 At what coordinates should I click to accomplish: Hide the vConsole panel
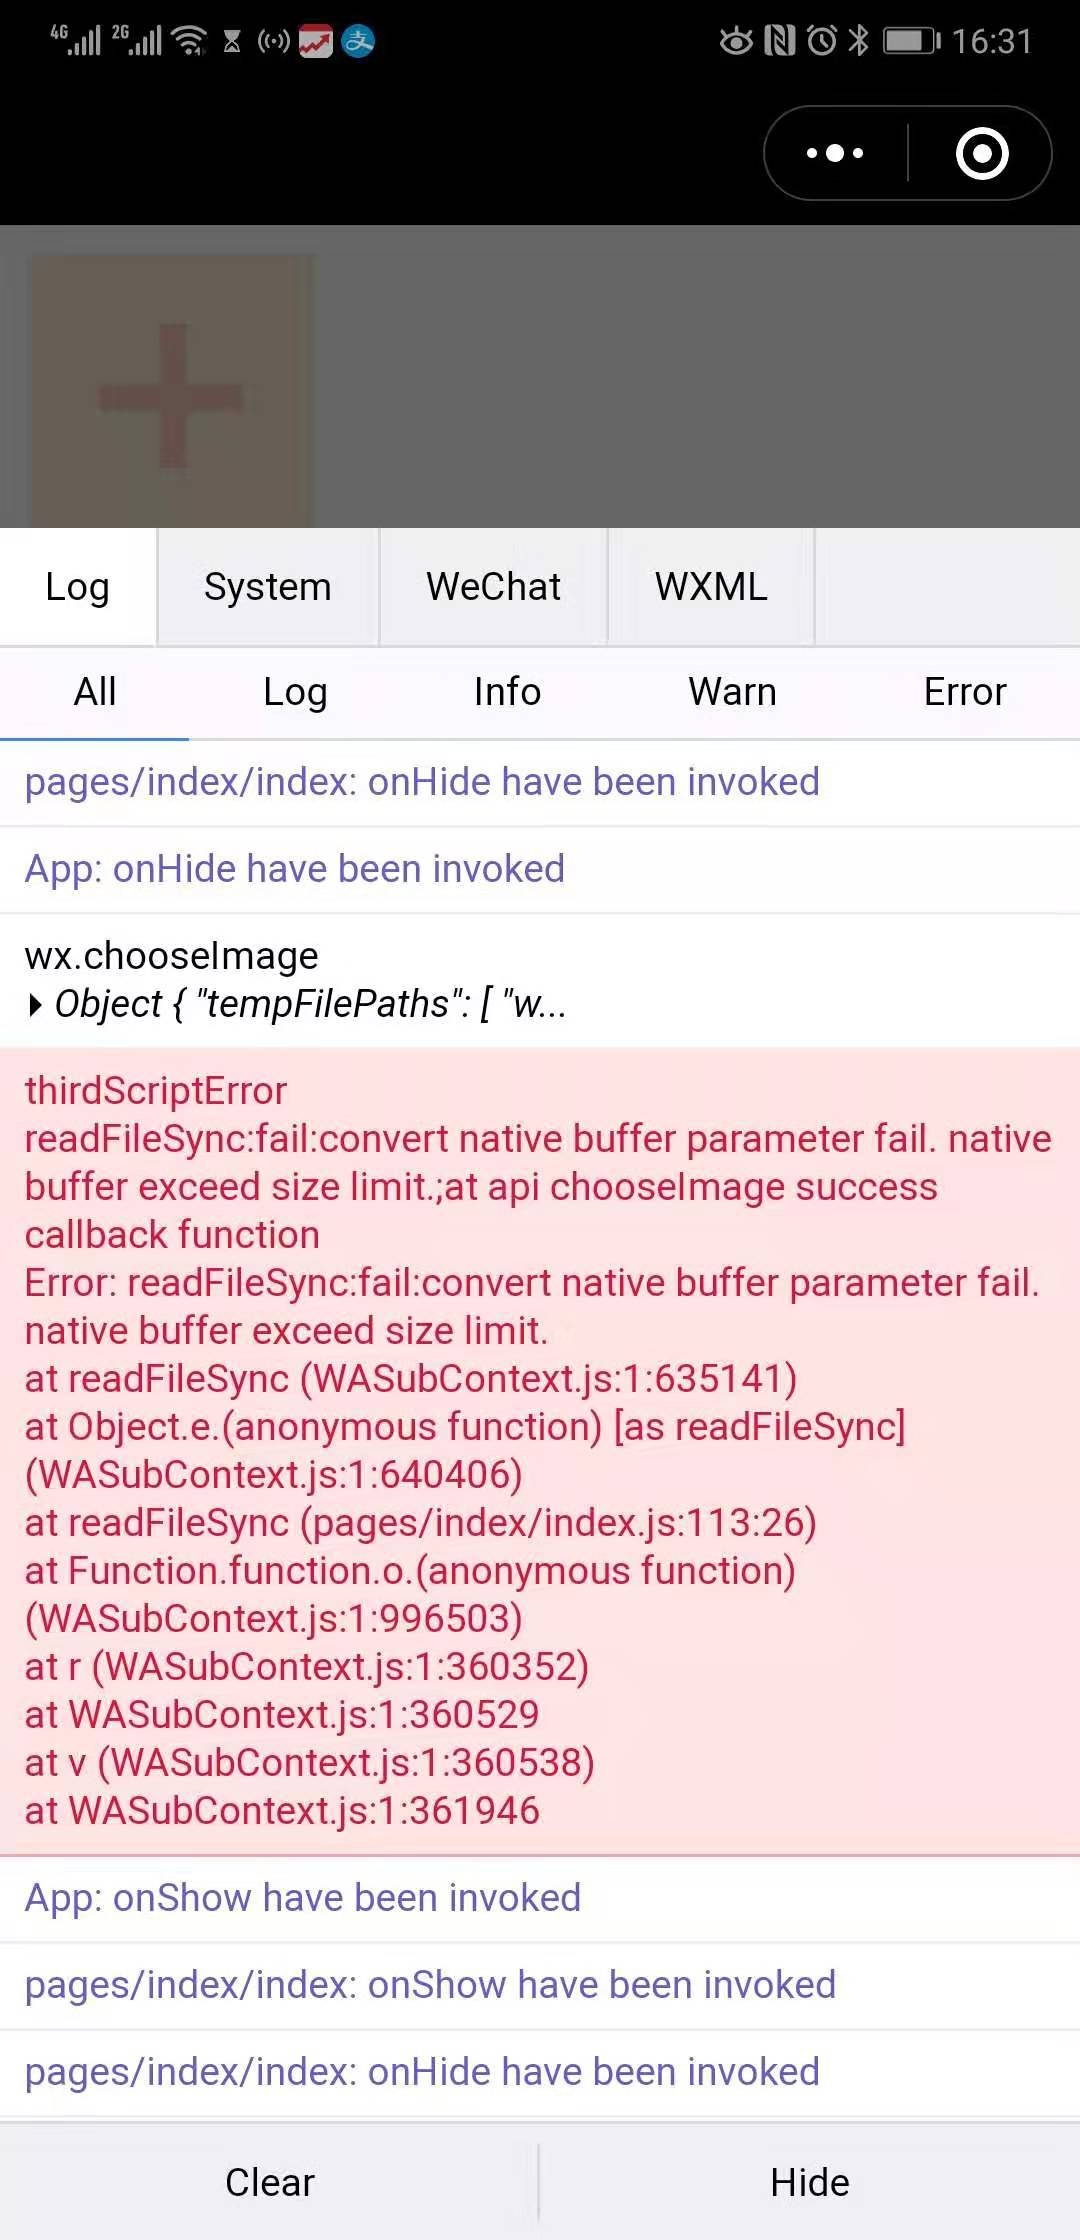click(810, 2182)
